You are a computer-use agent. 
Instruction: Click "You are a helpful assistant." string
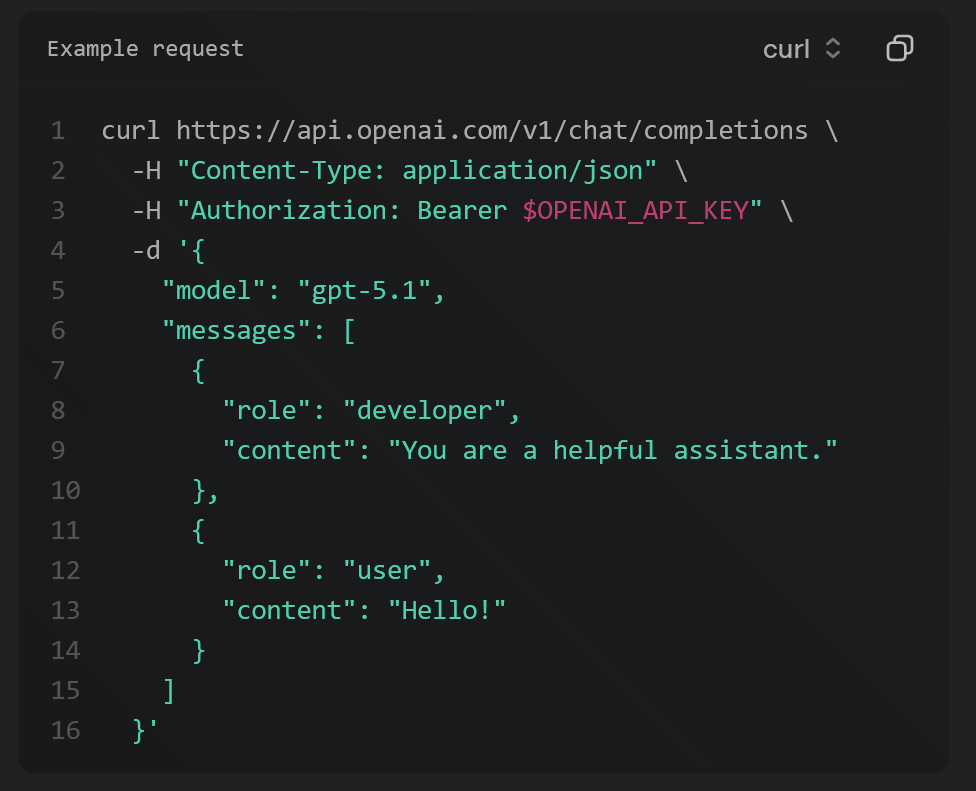tap(612, 451)
